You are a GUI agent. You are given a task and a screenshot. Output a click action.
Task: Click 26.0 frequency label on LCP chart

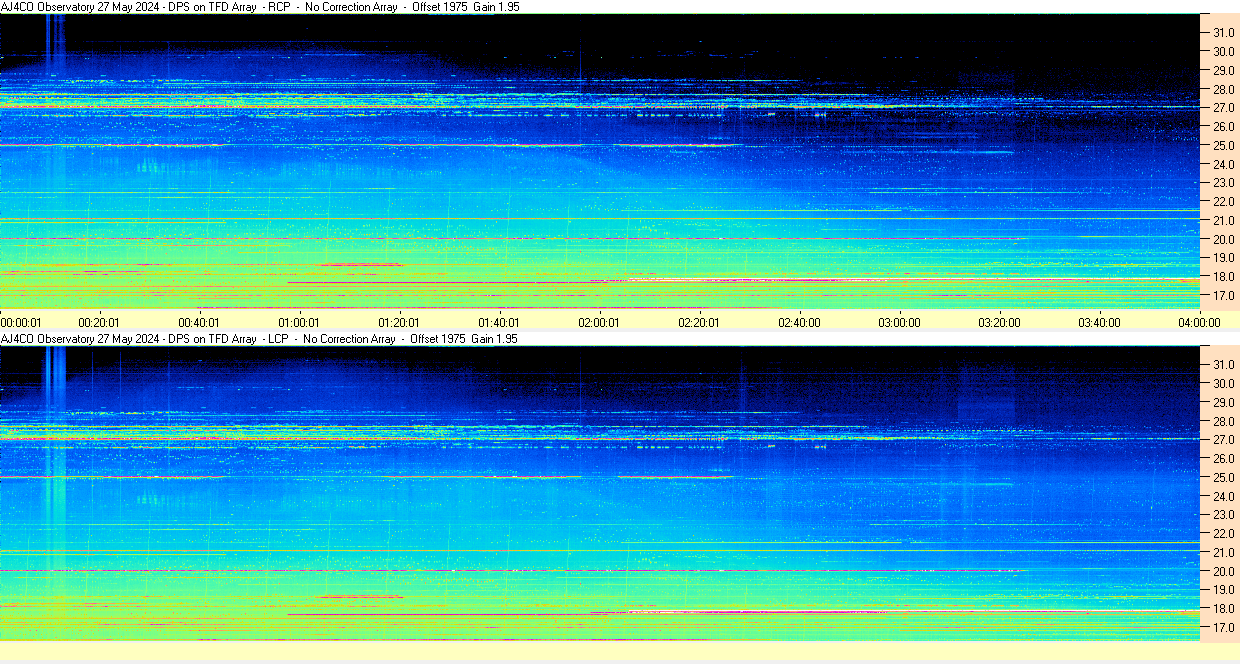(x=1223, y=458)
